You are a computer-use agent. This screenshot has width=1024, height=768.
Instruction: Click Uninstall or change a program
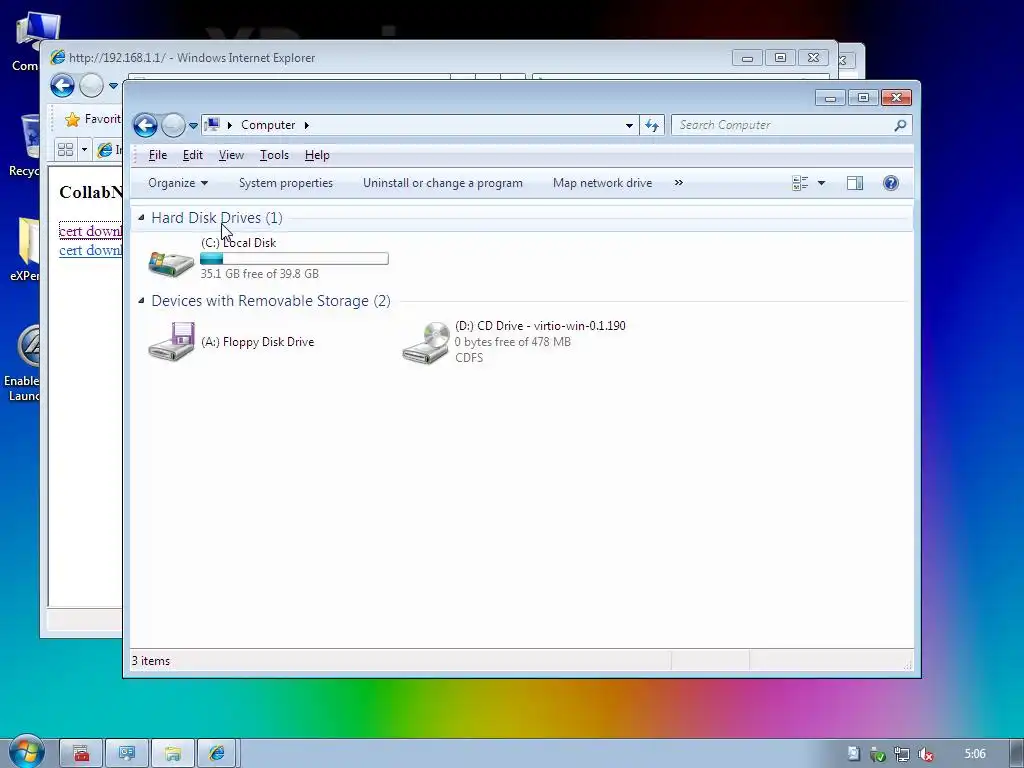tap(443, 183)
